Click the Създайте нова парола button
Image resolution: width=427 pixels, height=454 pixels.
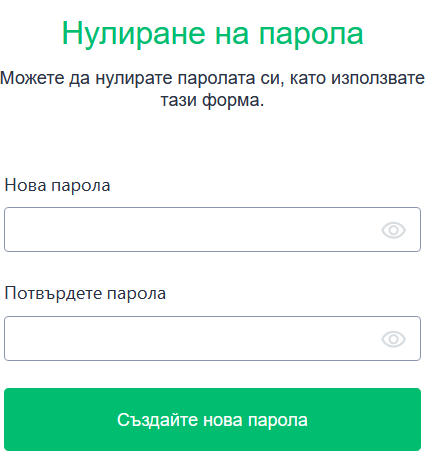click(x=212, y=419)
